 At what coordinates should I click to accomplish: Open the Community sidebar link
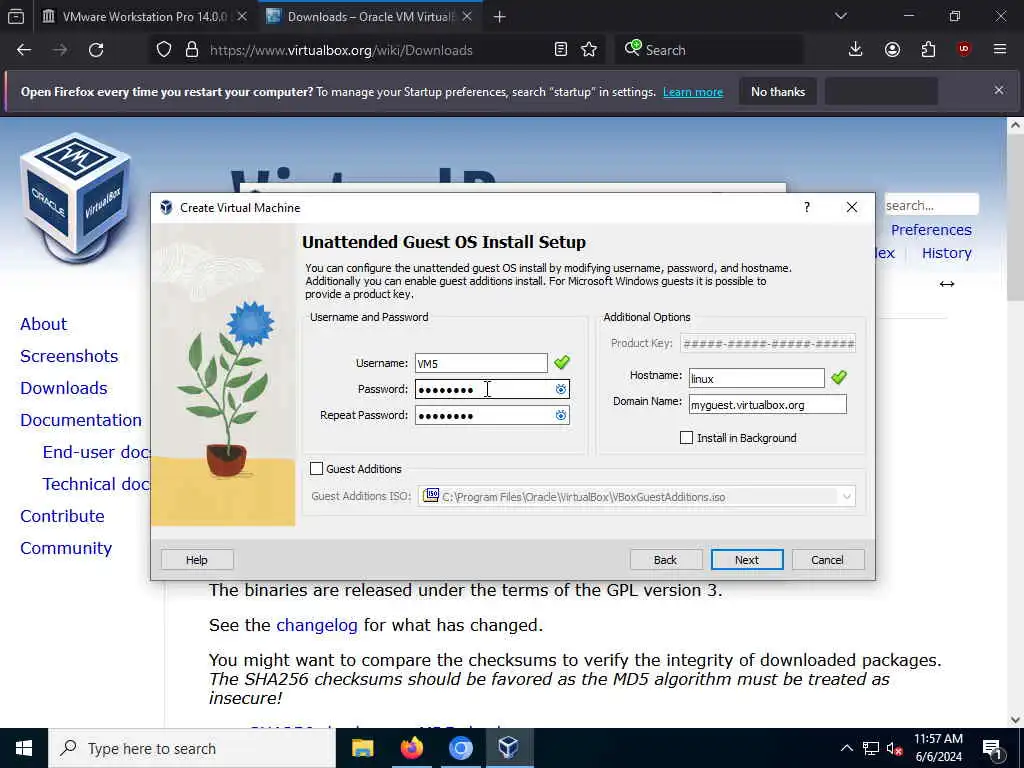click(66, 548)
